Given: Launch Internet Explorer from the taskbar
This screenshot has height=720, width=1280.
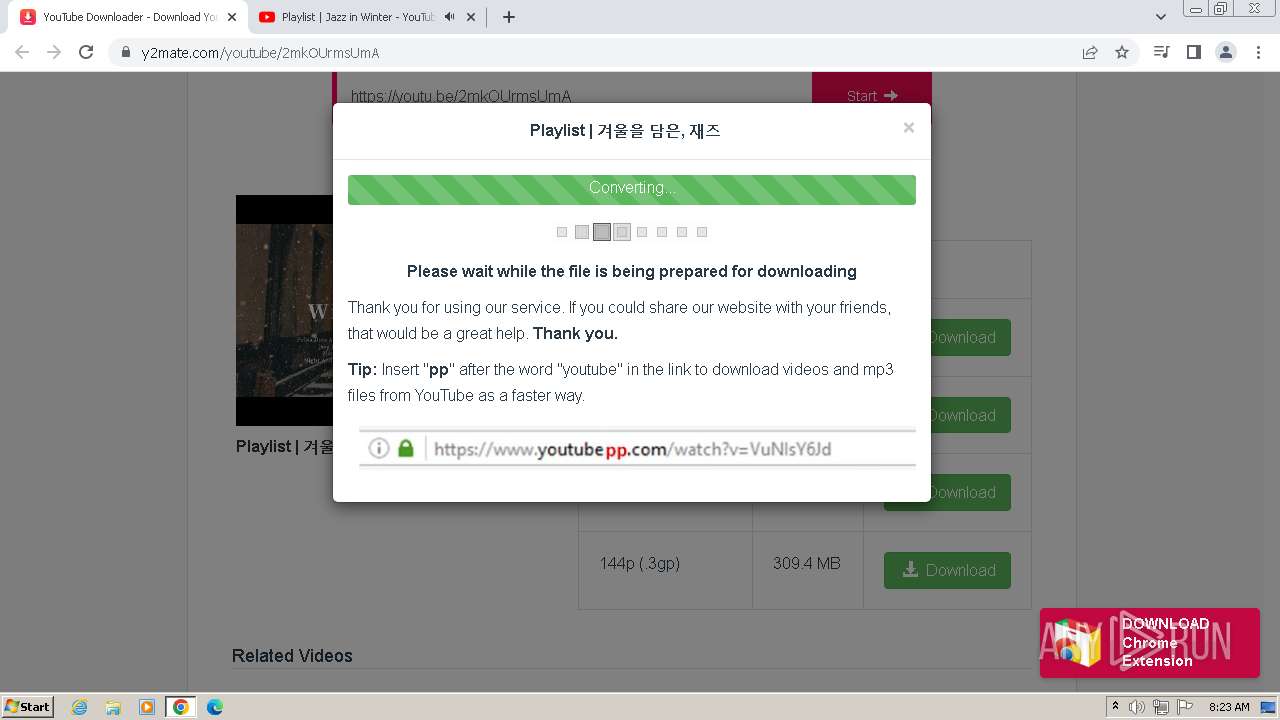Looking at the screenshot, I should [x=80, y=707].
